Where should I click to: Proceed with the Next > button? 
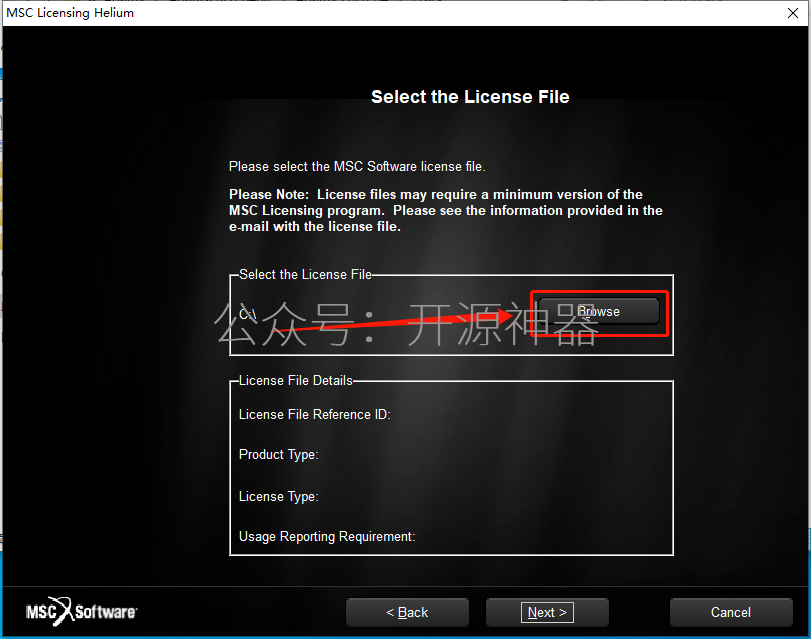547,613
